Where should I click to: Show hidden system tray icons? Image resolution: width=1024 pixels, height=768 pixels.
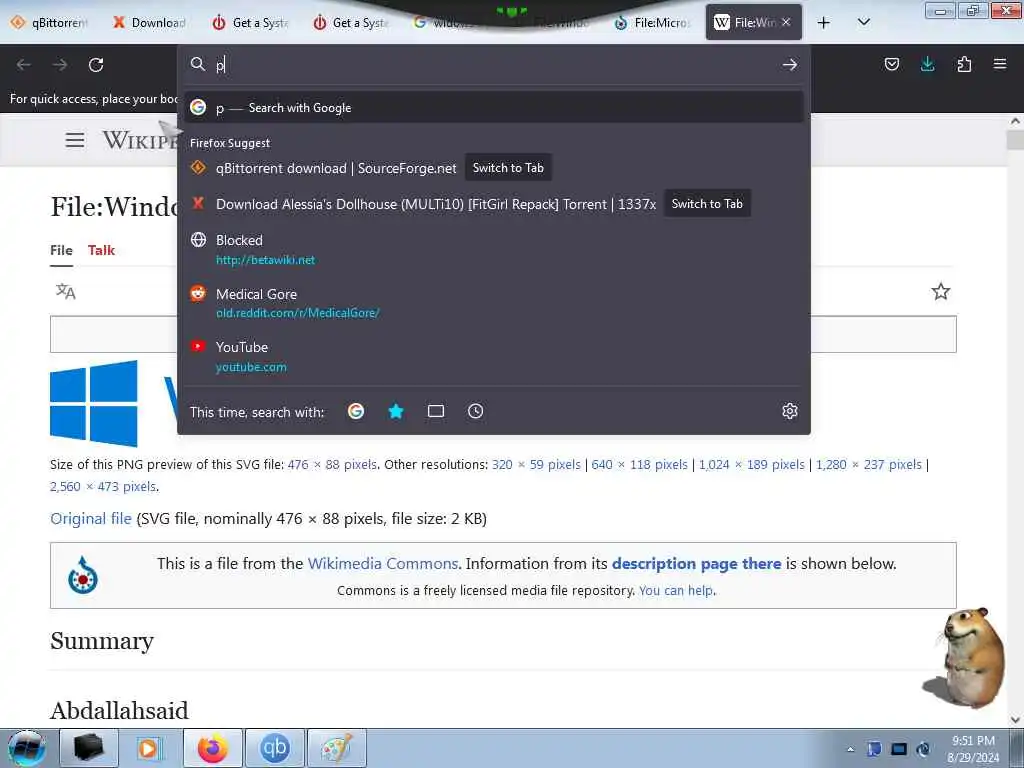pyautogui.click(x=850, y=749)
